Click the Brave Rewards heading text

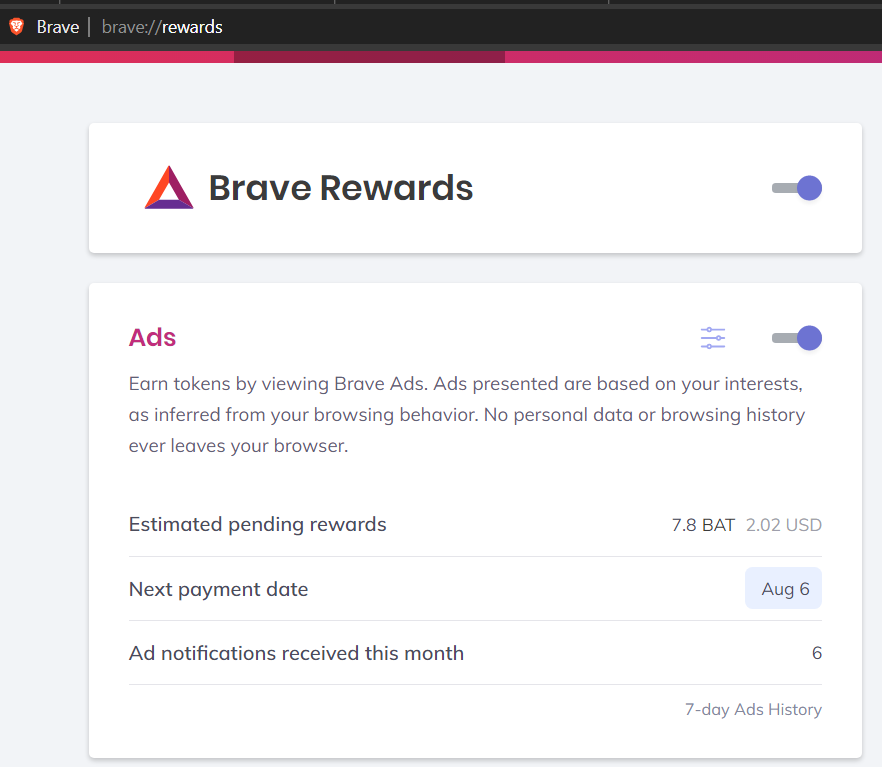[x=340, y=188]
